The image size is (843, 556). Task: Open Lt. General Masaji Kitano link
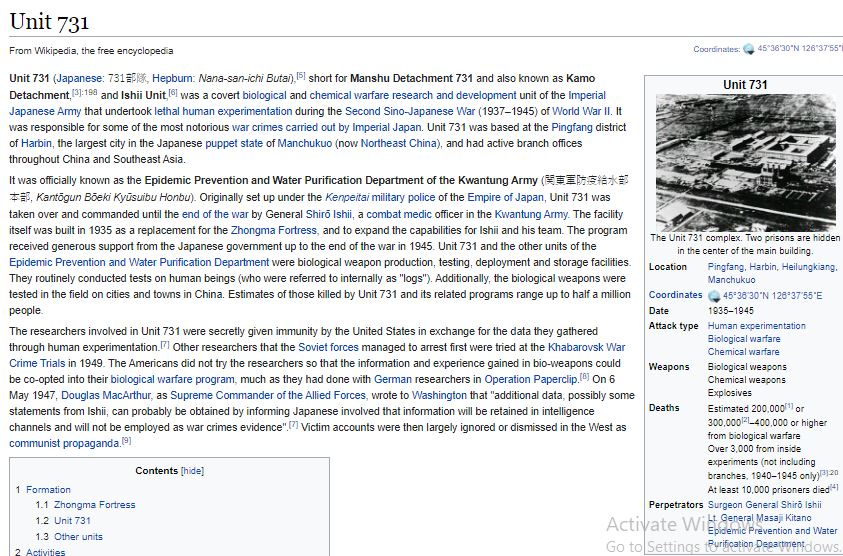point(759,518)
